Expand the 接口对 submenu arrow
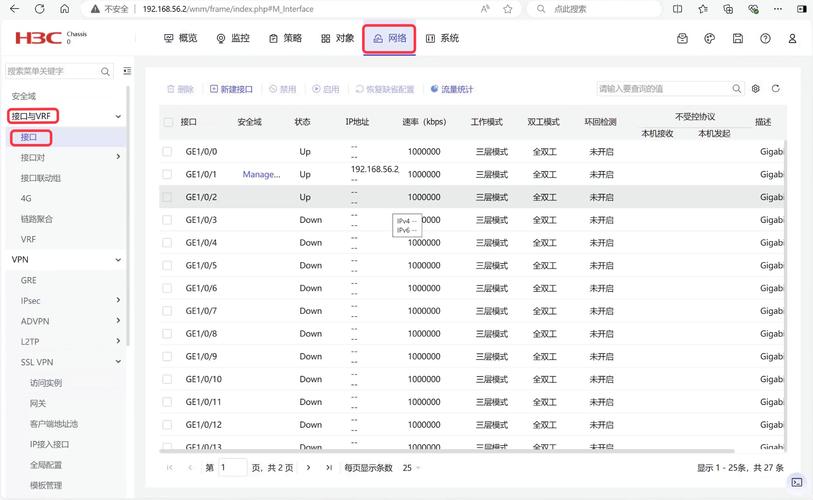The height and width of the screenshot is (500, 813). 118,157
